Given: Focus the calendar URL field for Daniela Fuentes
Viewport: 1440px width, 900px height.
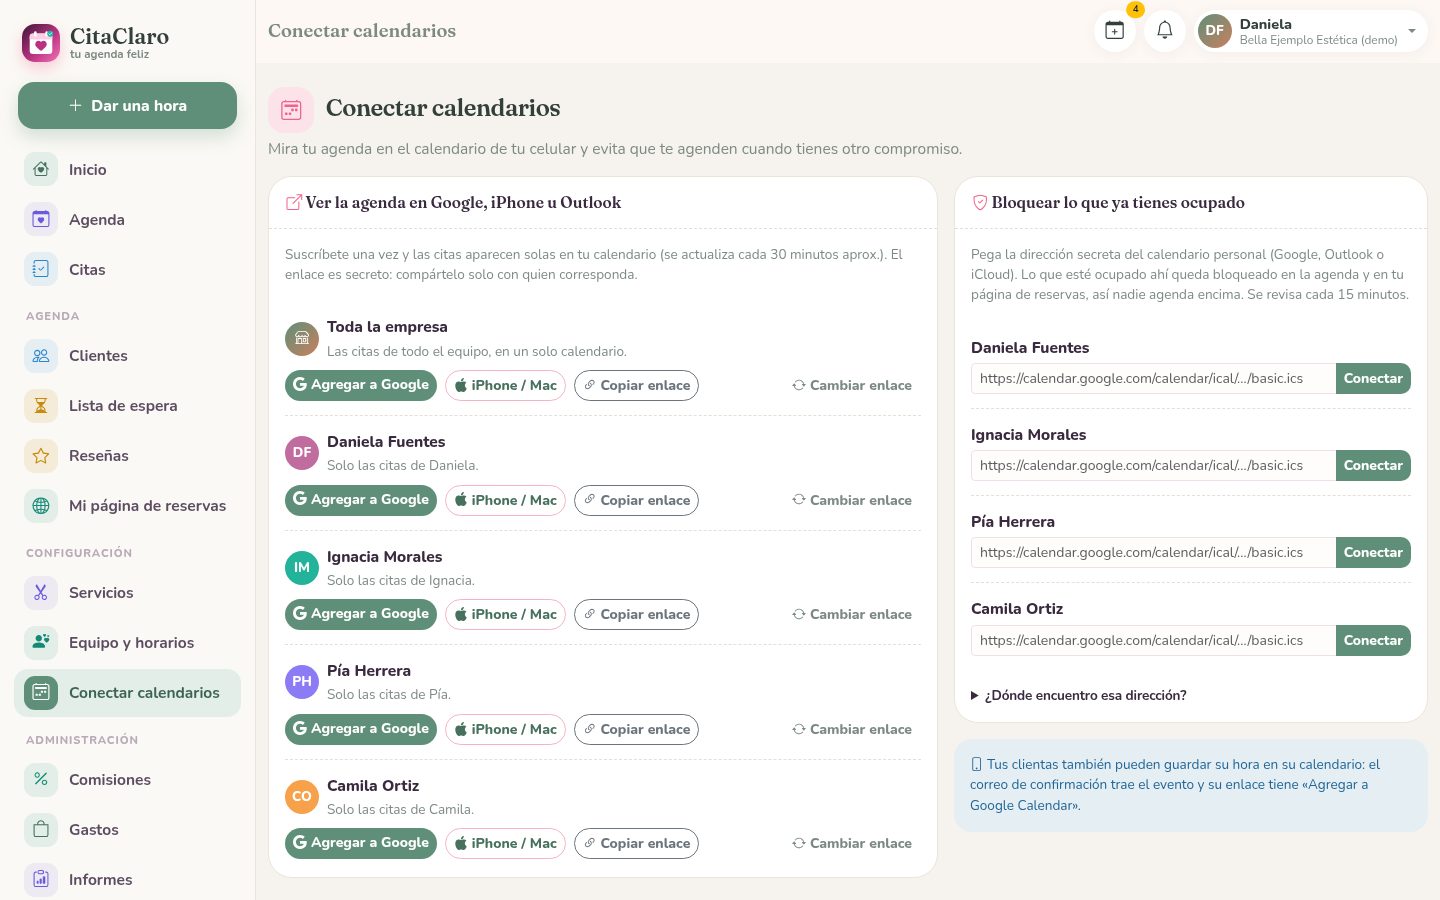Looking at the screenshot, I should (x=1153, y=378).
